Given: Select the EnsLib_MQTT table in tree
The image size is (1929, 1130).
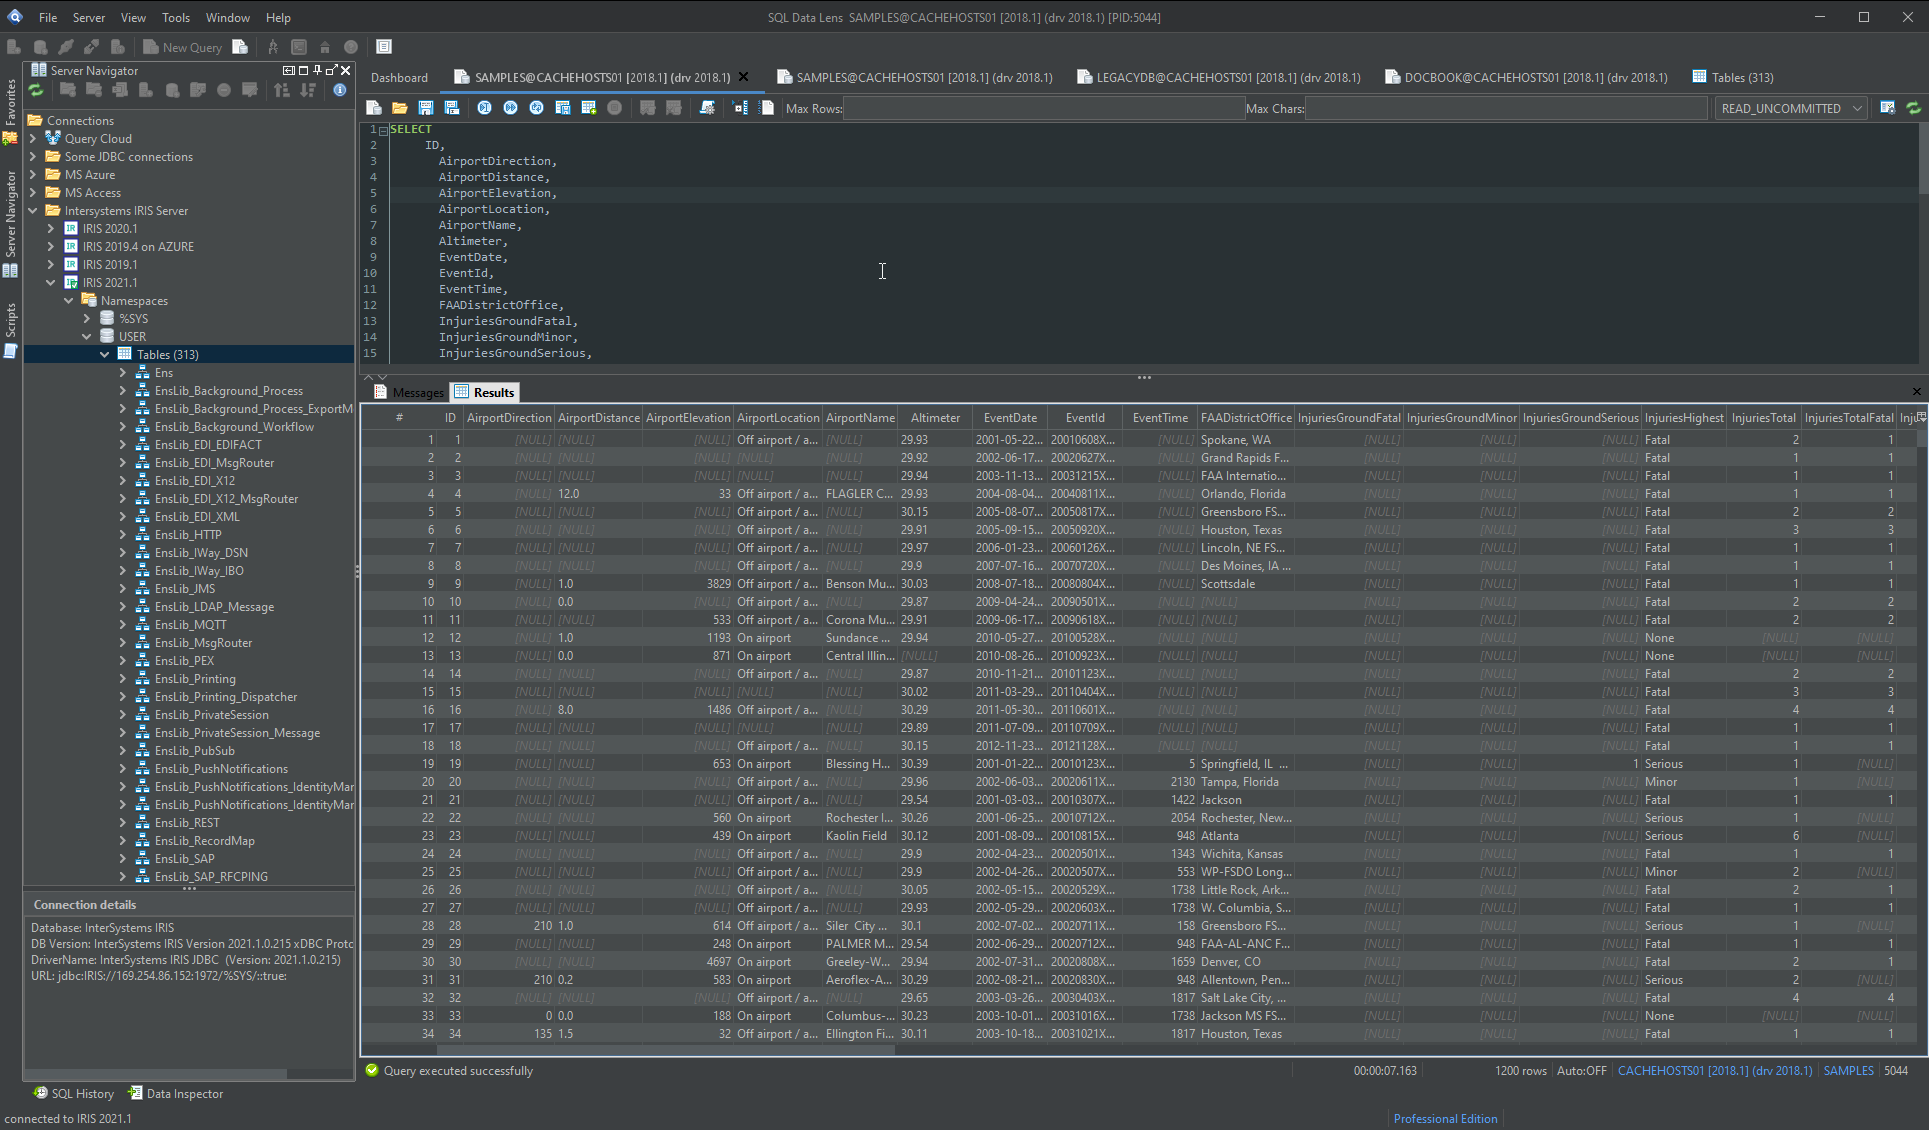Looking at the screenshot, I should [190, 624].
